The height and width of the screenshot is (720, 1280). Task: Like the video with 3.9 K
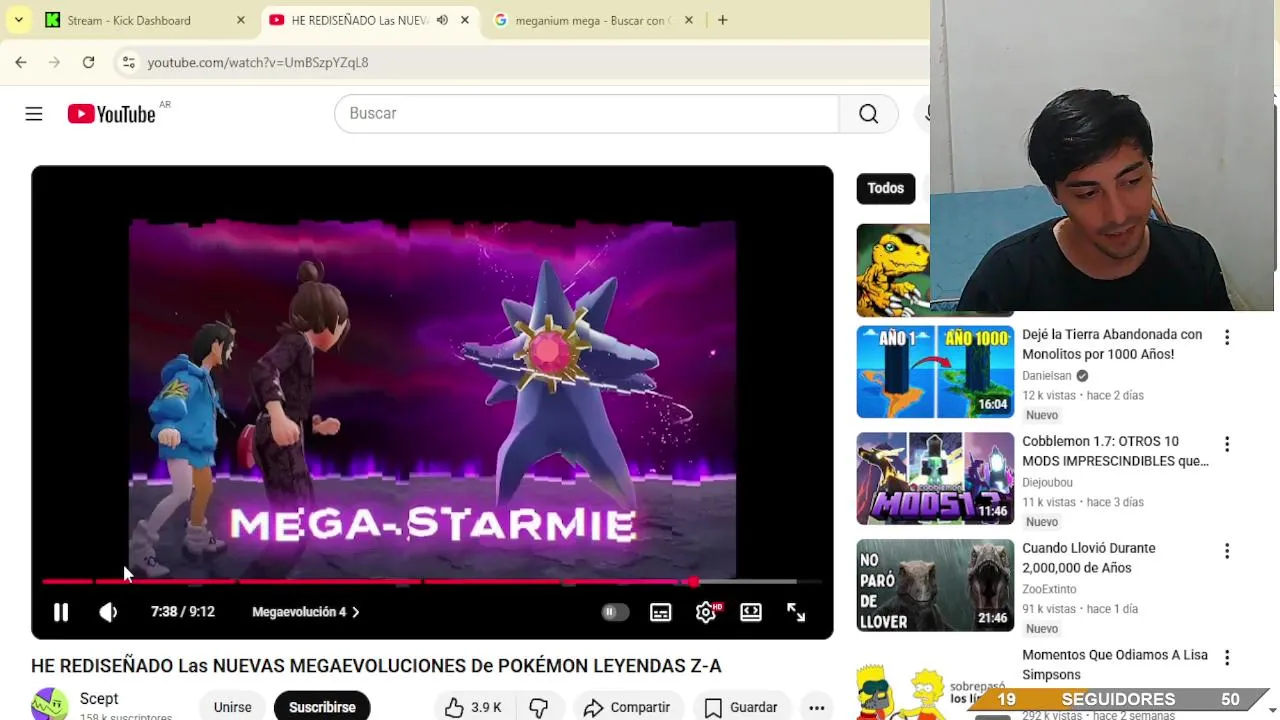coord(474,707)
